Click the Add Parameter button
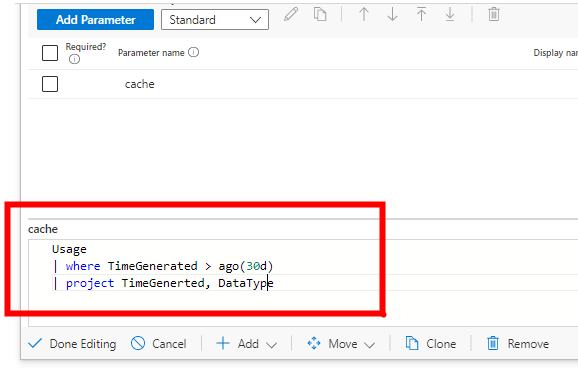This screenshot has width=578, height=373. [x=95, y=20]
